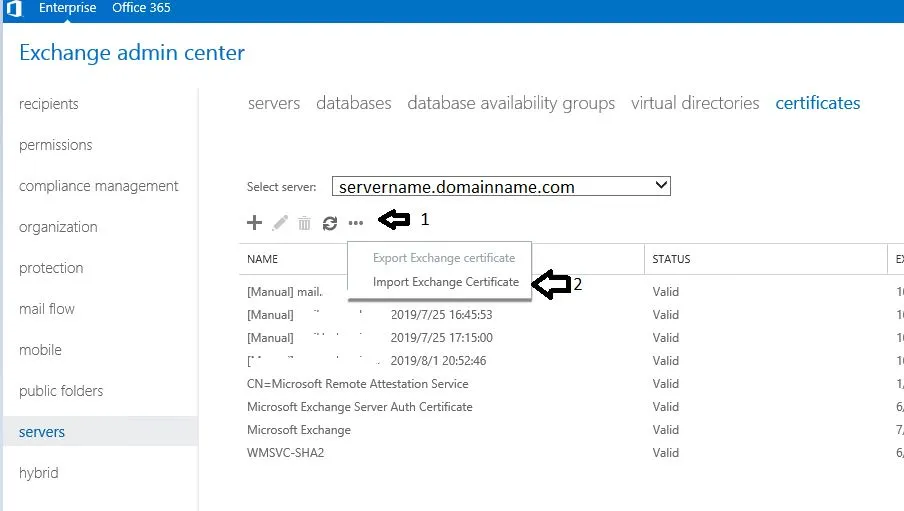Go to hybrid in sidebar
This screenshot has height=511, width=904.
point(39,473)
